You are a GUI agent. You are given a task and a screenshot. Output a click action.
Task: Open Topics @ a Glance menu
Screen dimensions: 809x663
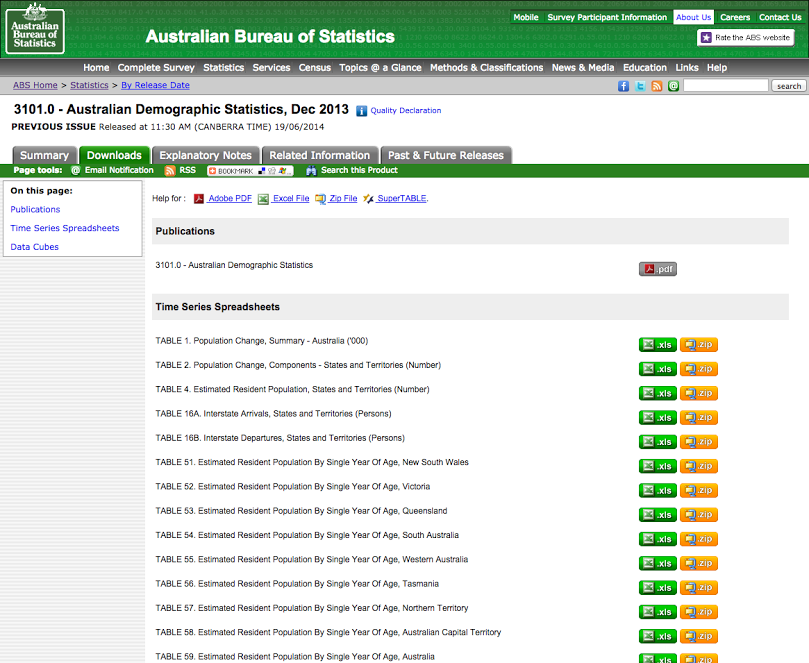click(380, 68)
